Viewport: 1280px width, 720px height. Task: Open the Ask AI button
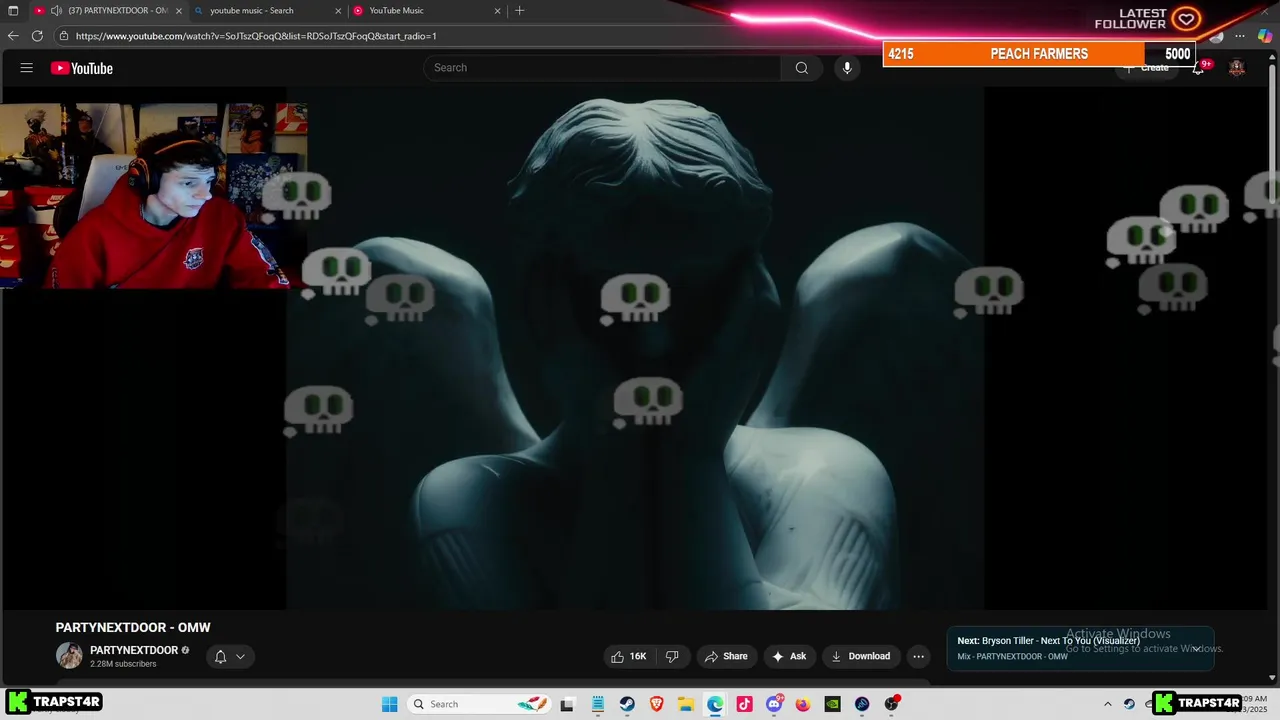tap(789, 656)
